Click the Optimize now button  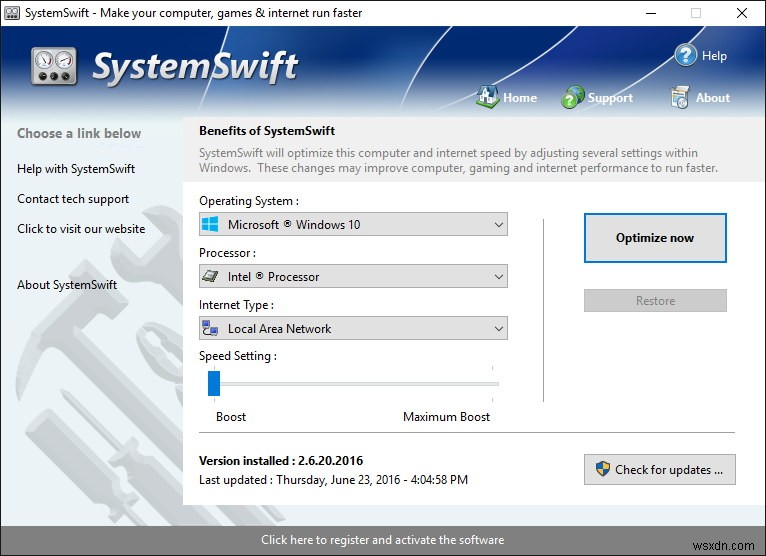coord(655,238)
